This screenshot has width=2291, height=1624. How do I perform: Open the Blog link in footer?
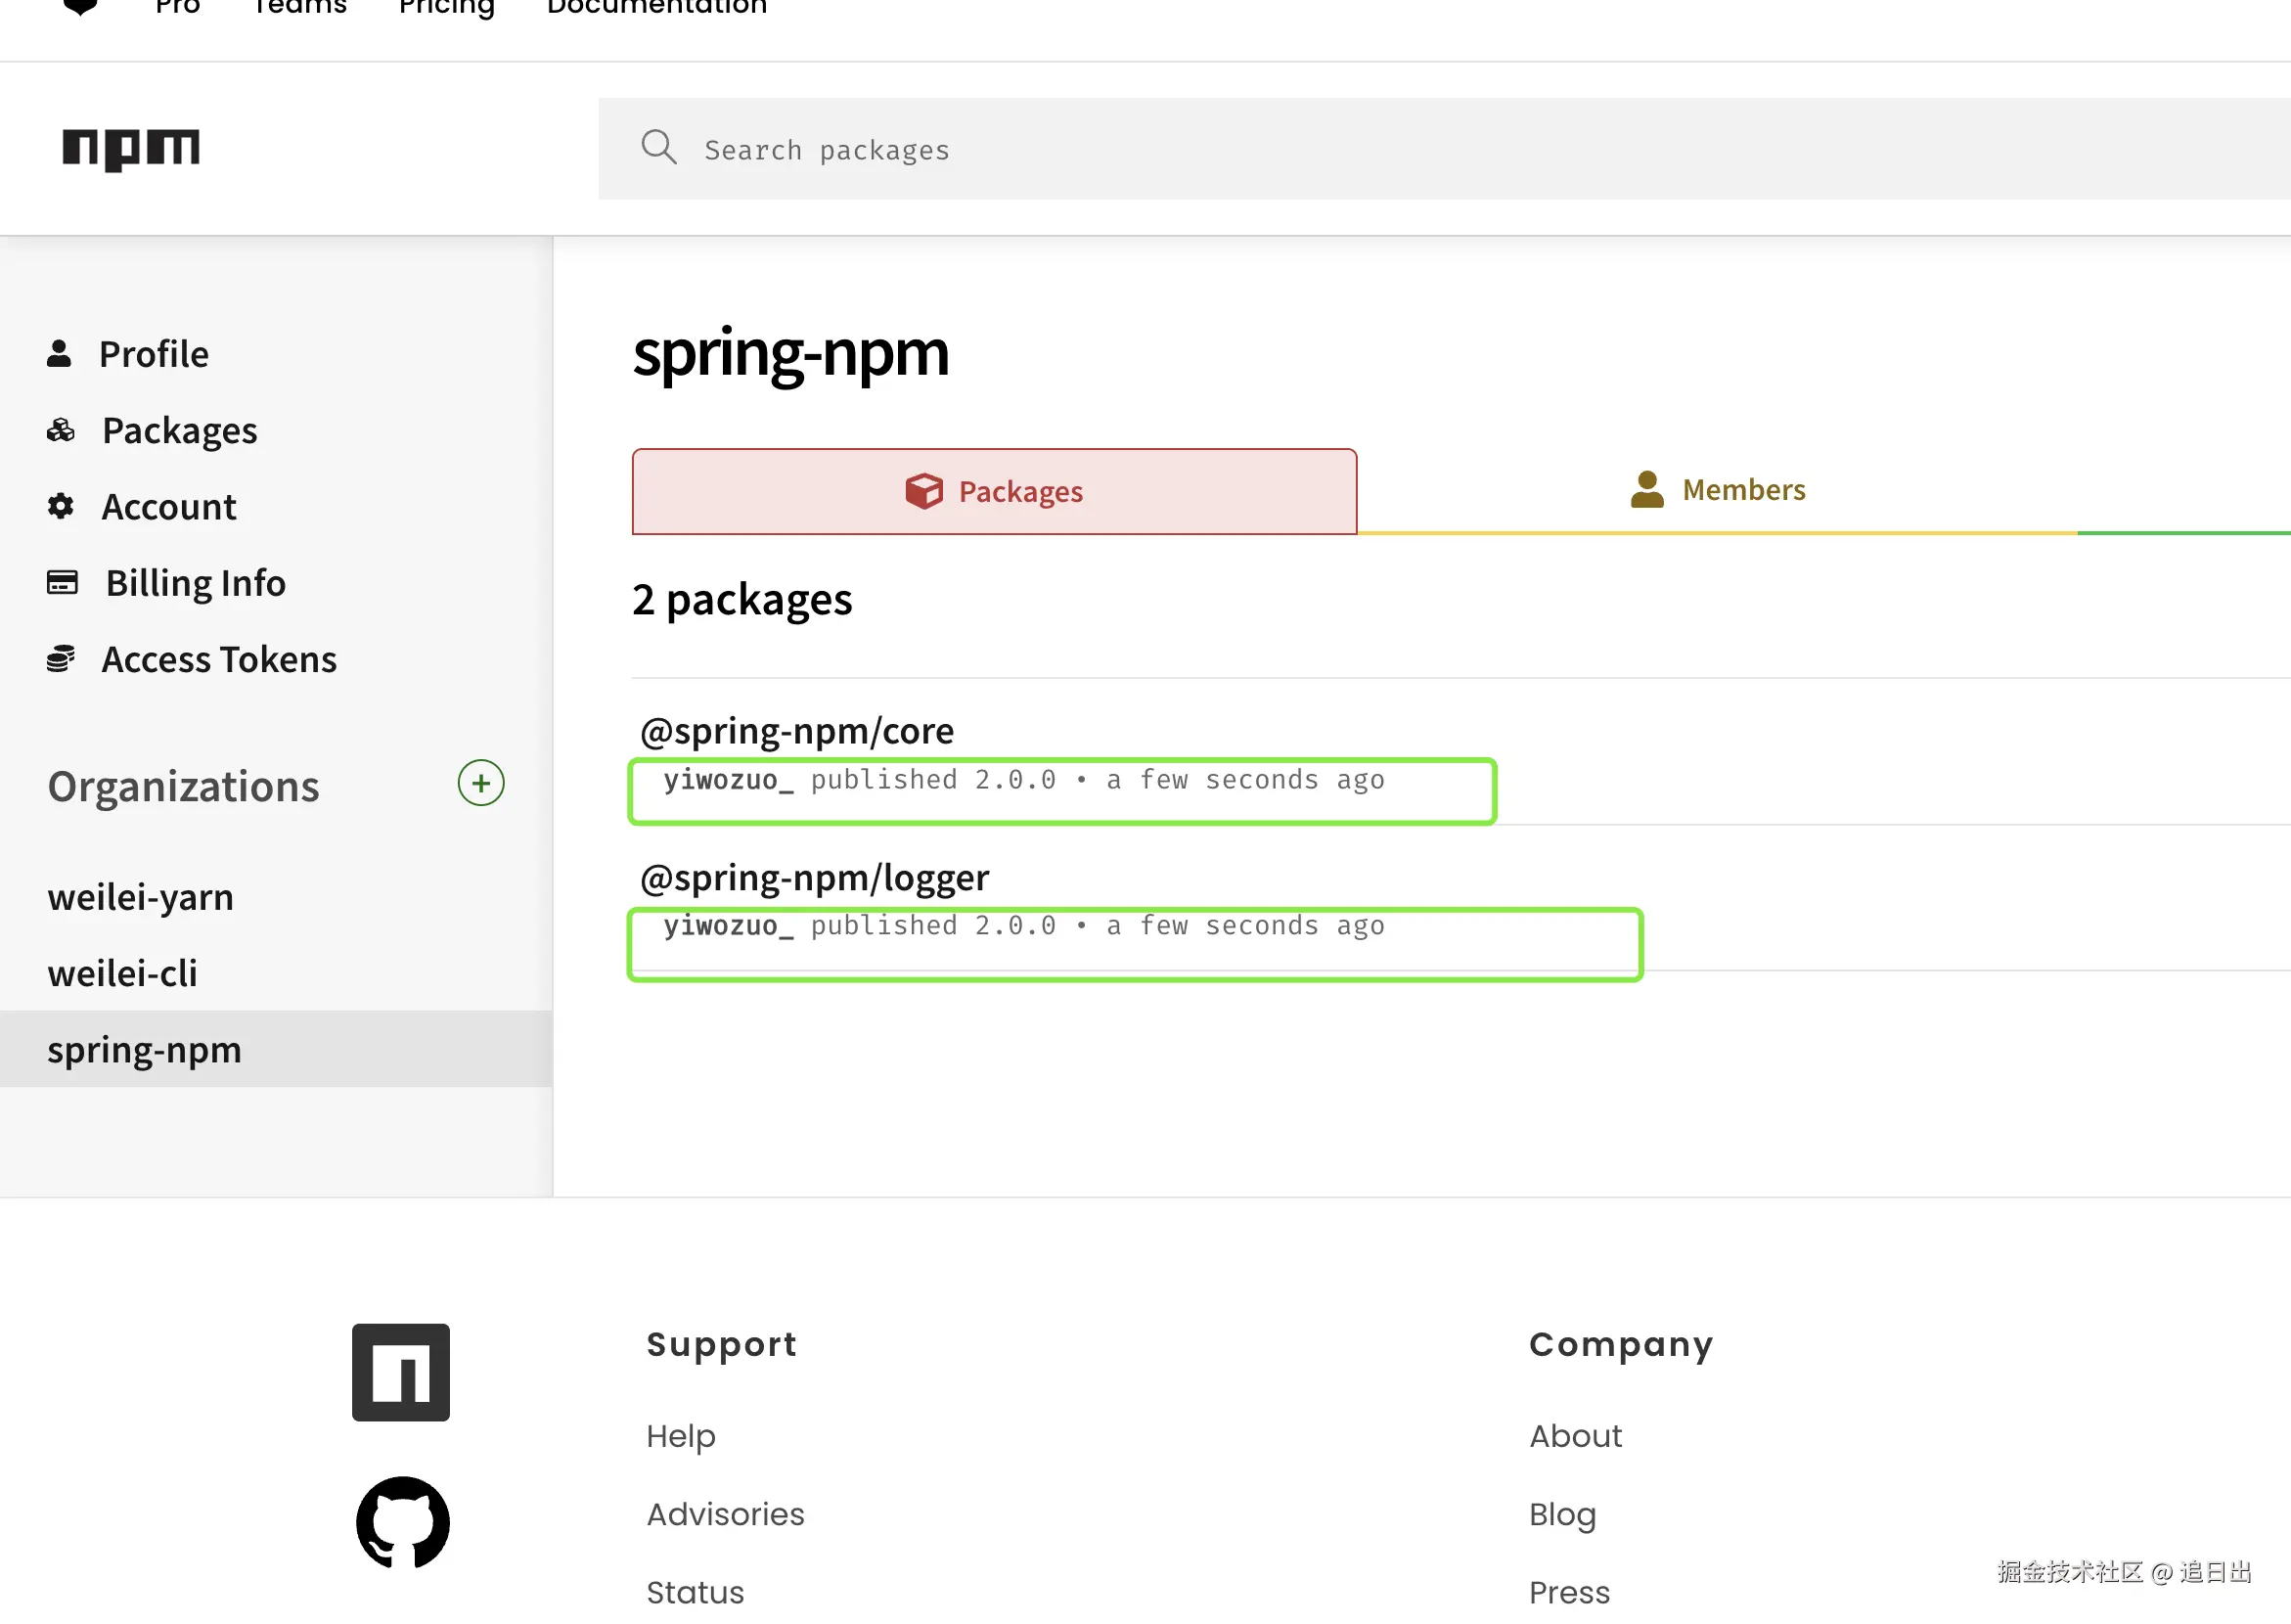tap(1563, 1515)
